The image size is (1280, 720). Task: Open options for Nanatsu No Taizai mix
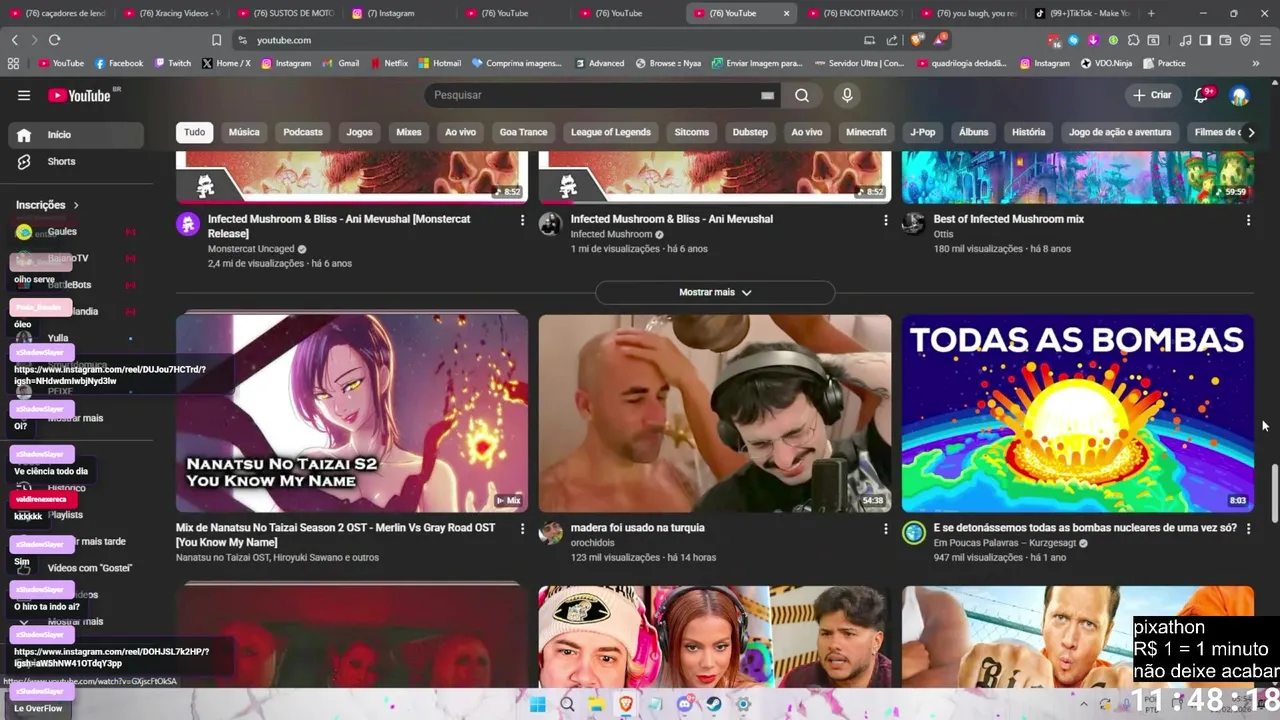(522, 528)
